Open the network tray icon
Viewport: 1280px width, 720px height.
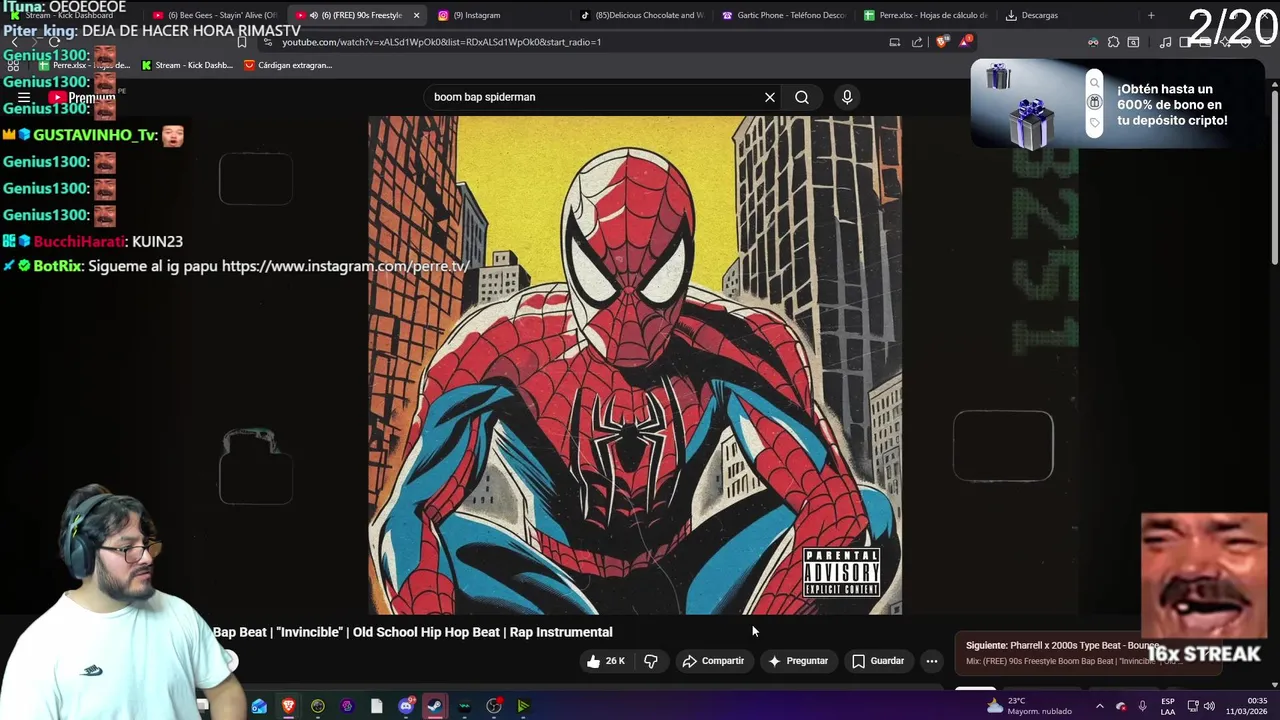click(x=1193, y=706)
